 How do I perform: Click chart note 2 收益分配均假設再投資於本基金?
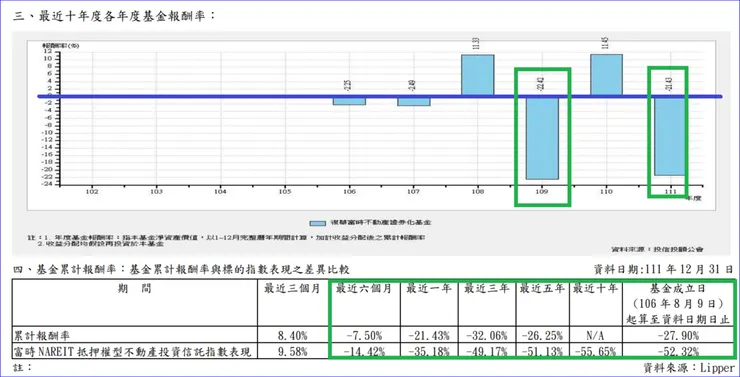(101, 244)
